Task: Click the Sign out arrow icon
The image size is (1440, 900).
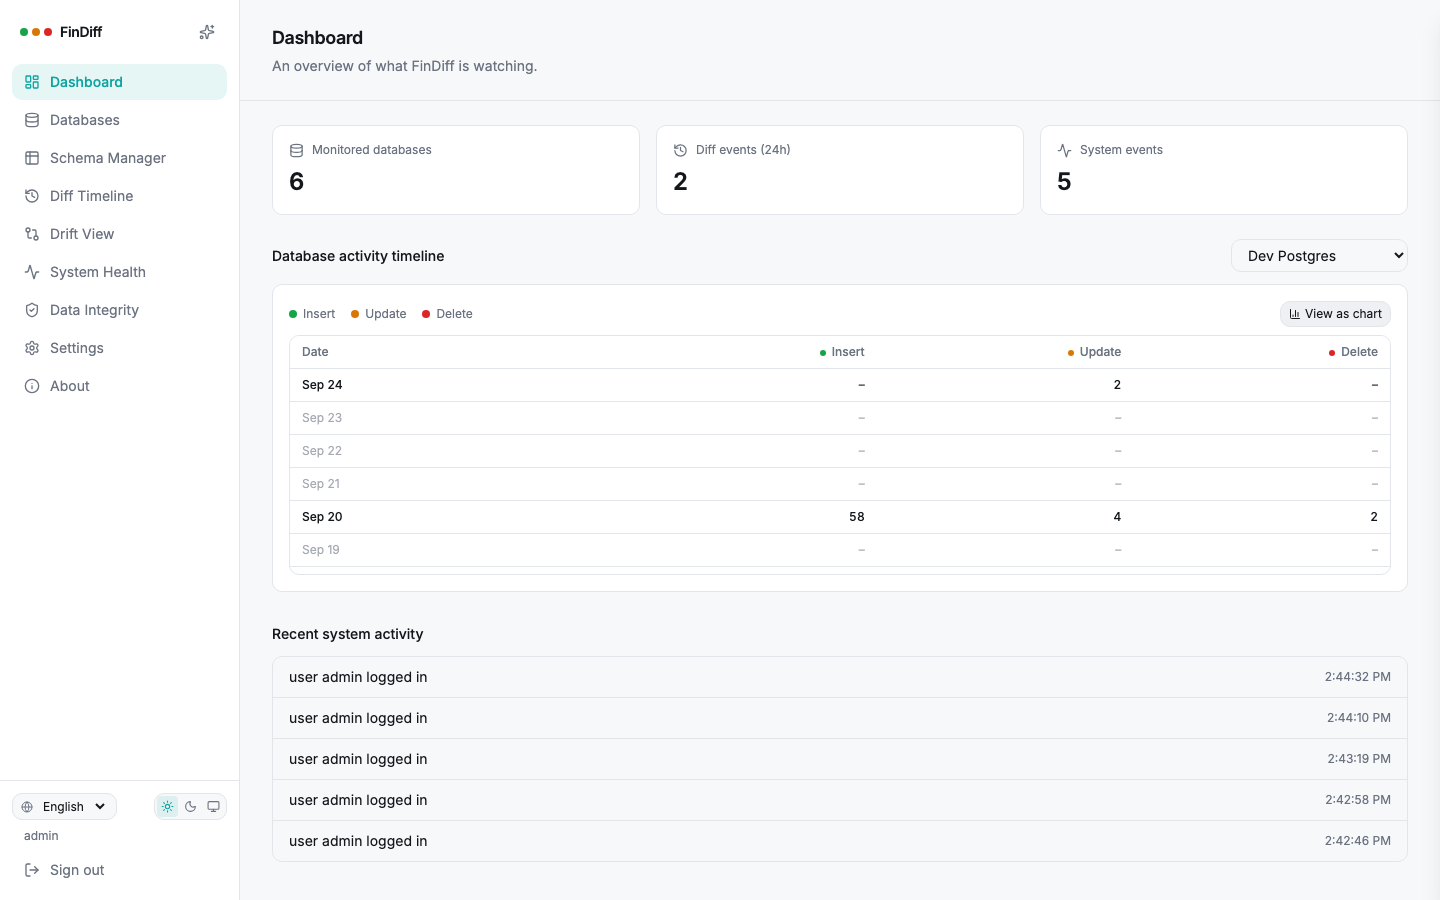Action: click(32, 870)
